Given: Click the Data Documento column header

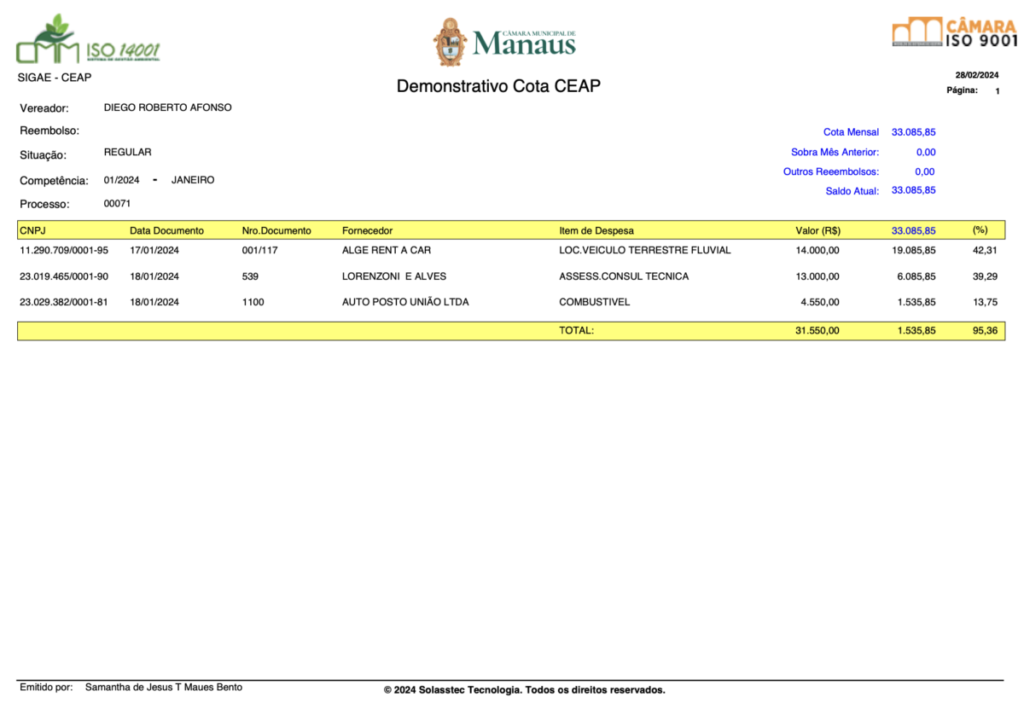Looking at the screenshot, I should point(166,230).
